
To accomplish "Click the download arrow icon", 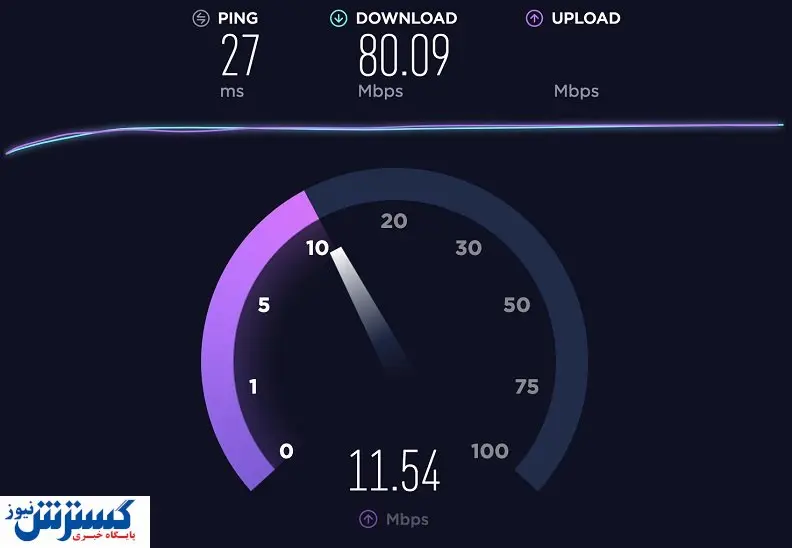I will click(x=338, y=19).
